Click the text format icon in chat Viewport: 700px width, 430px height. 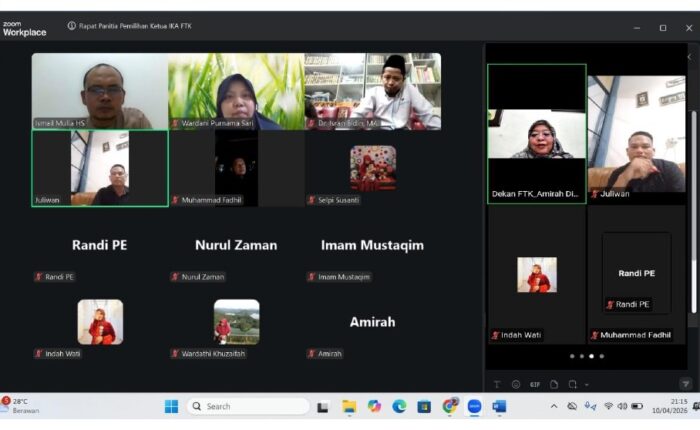pyautogui.click(x=497, y=384)
